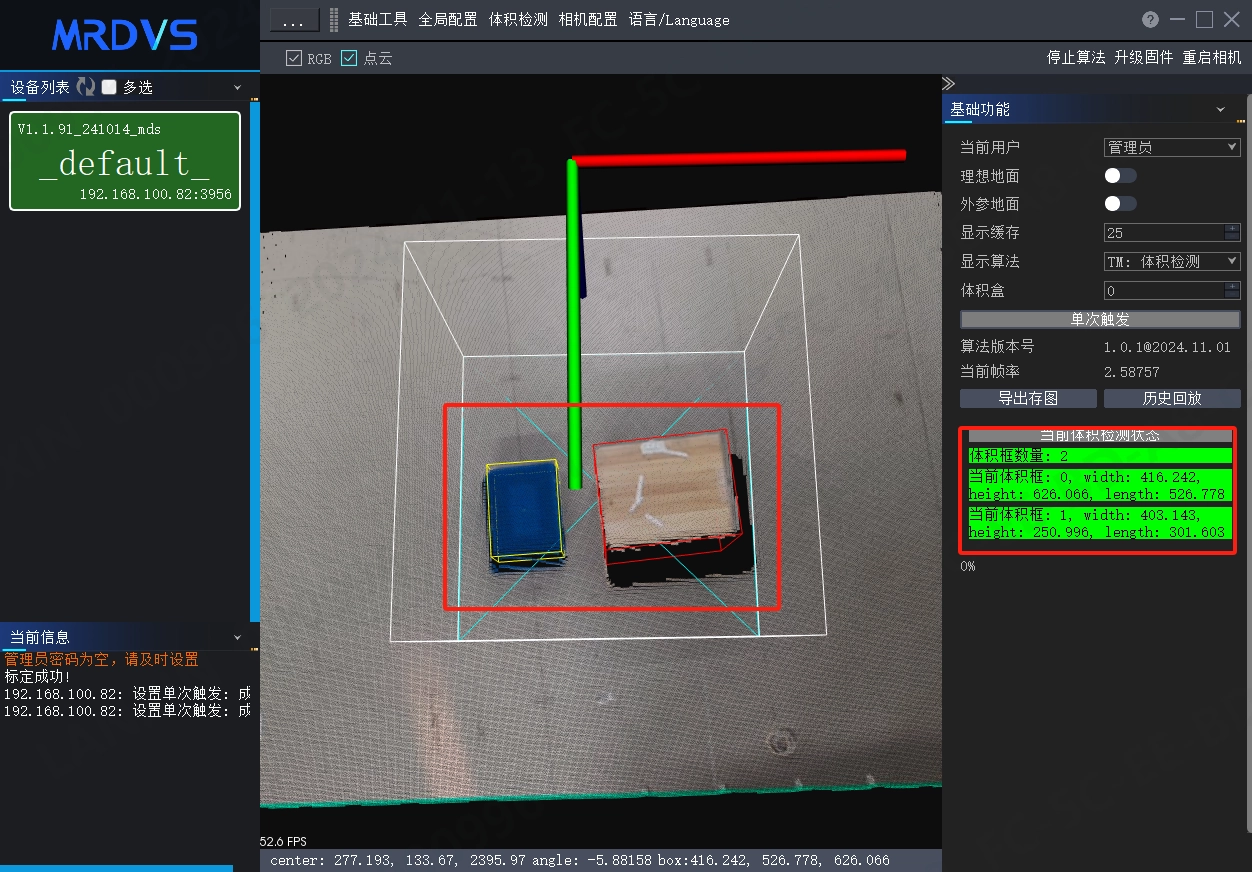The height and width of the screenshot is (872, 1252).
Task: Open the 基础工具 menu
Action: pos(378,20)
